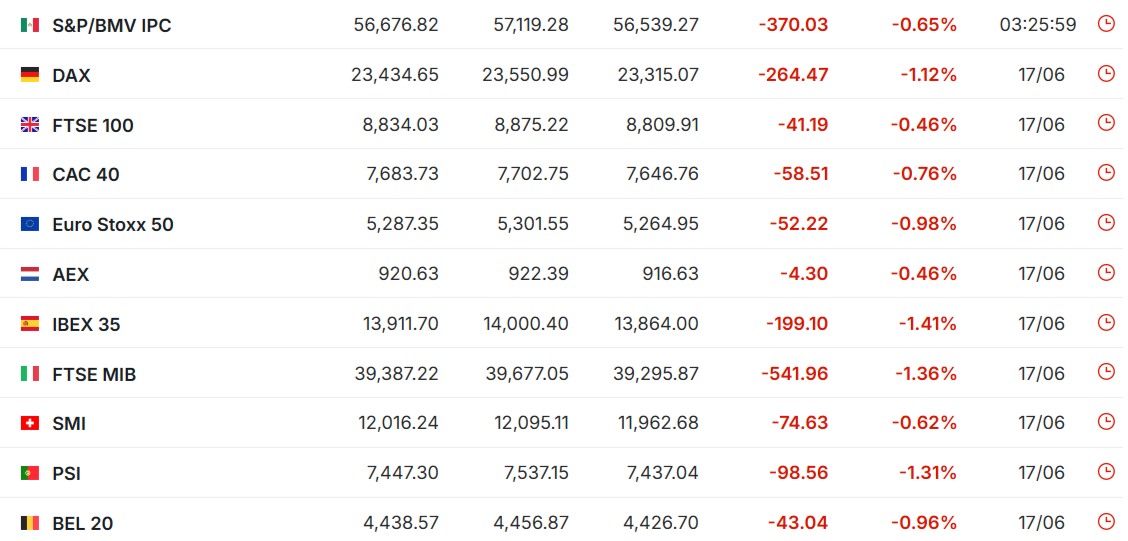Click the clock icon in the FTSE 100 row

pos(1106,123)
